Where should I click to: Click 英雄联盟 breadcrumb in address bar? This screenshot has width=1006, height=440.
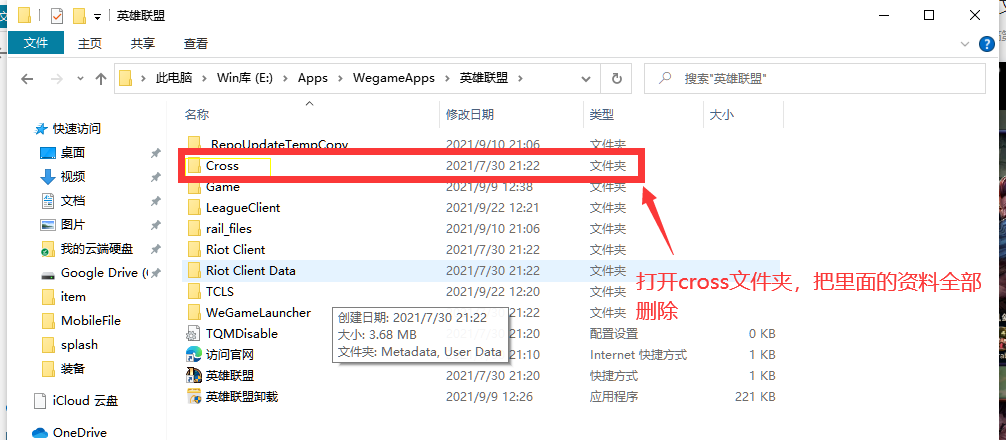tap(484, 78)
